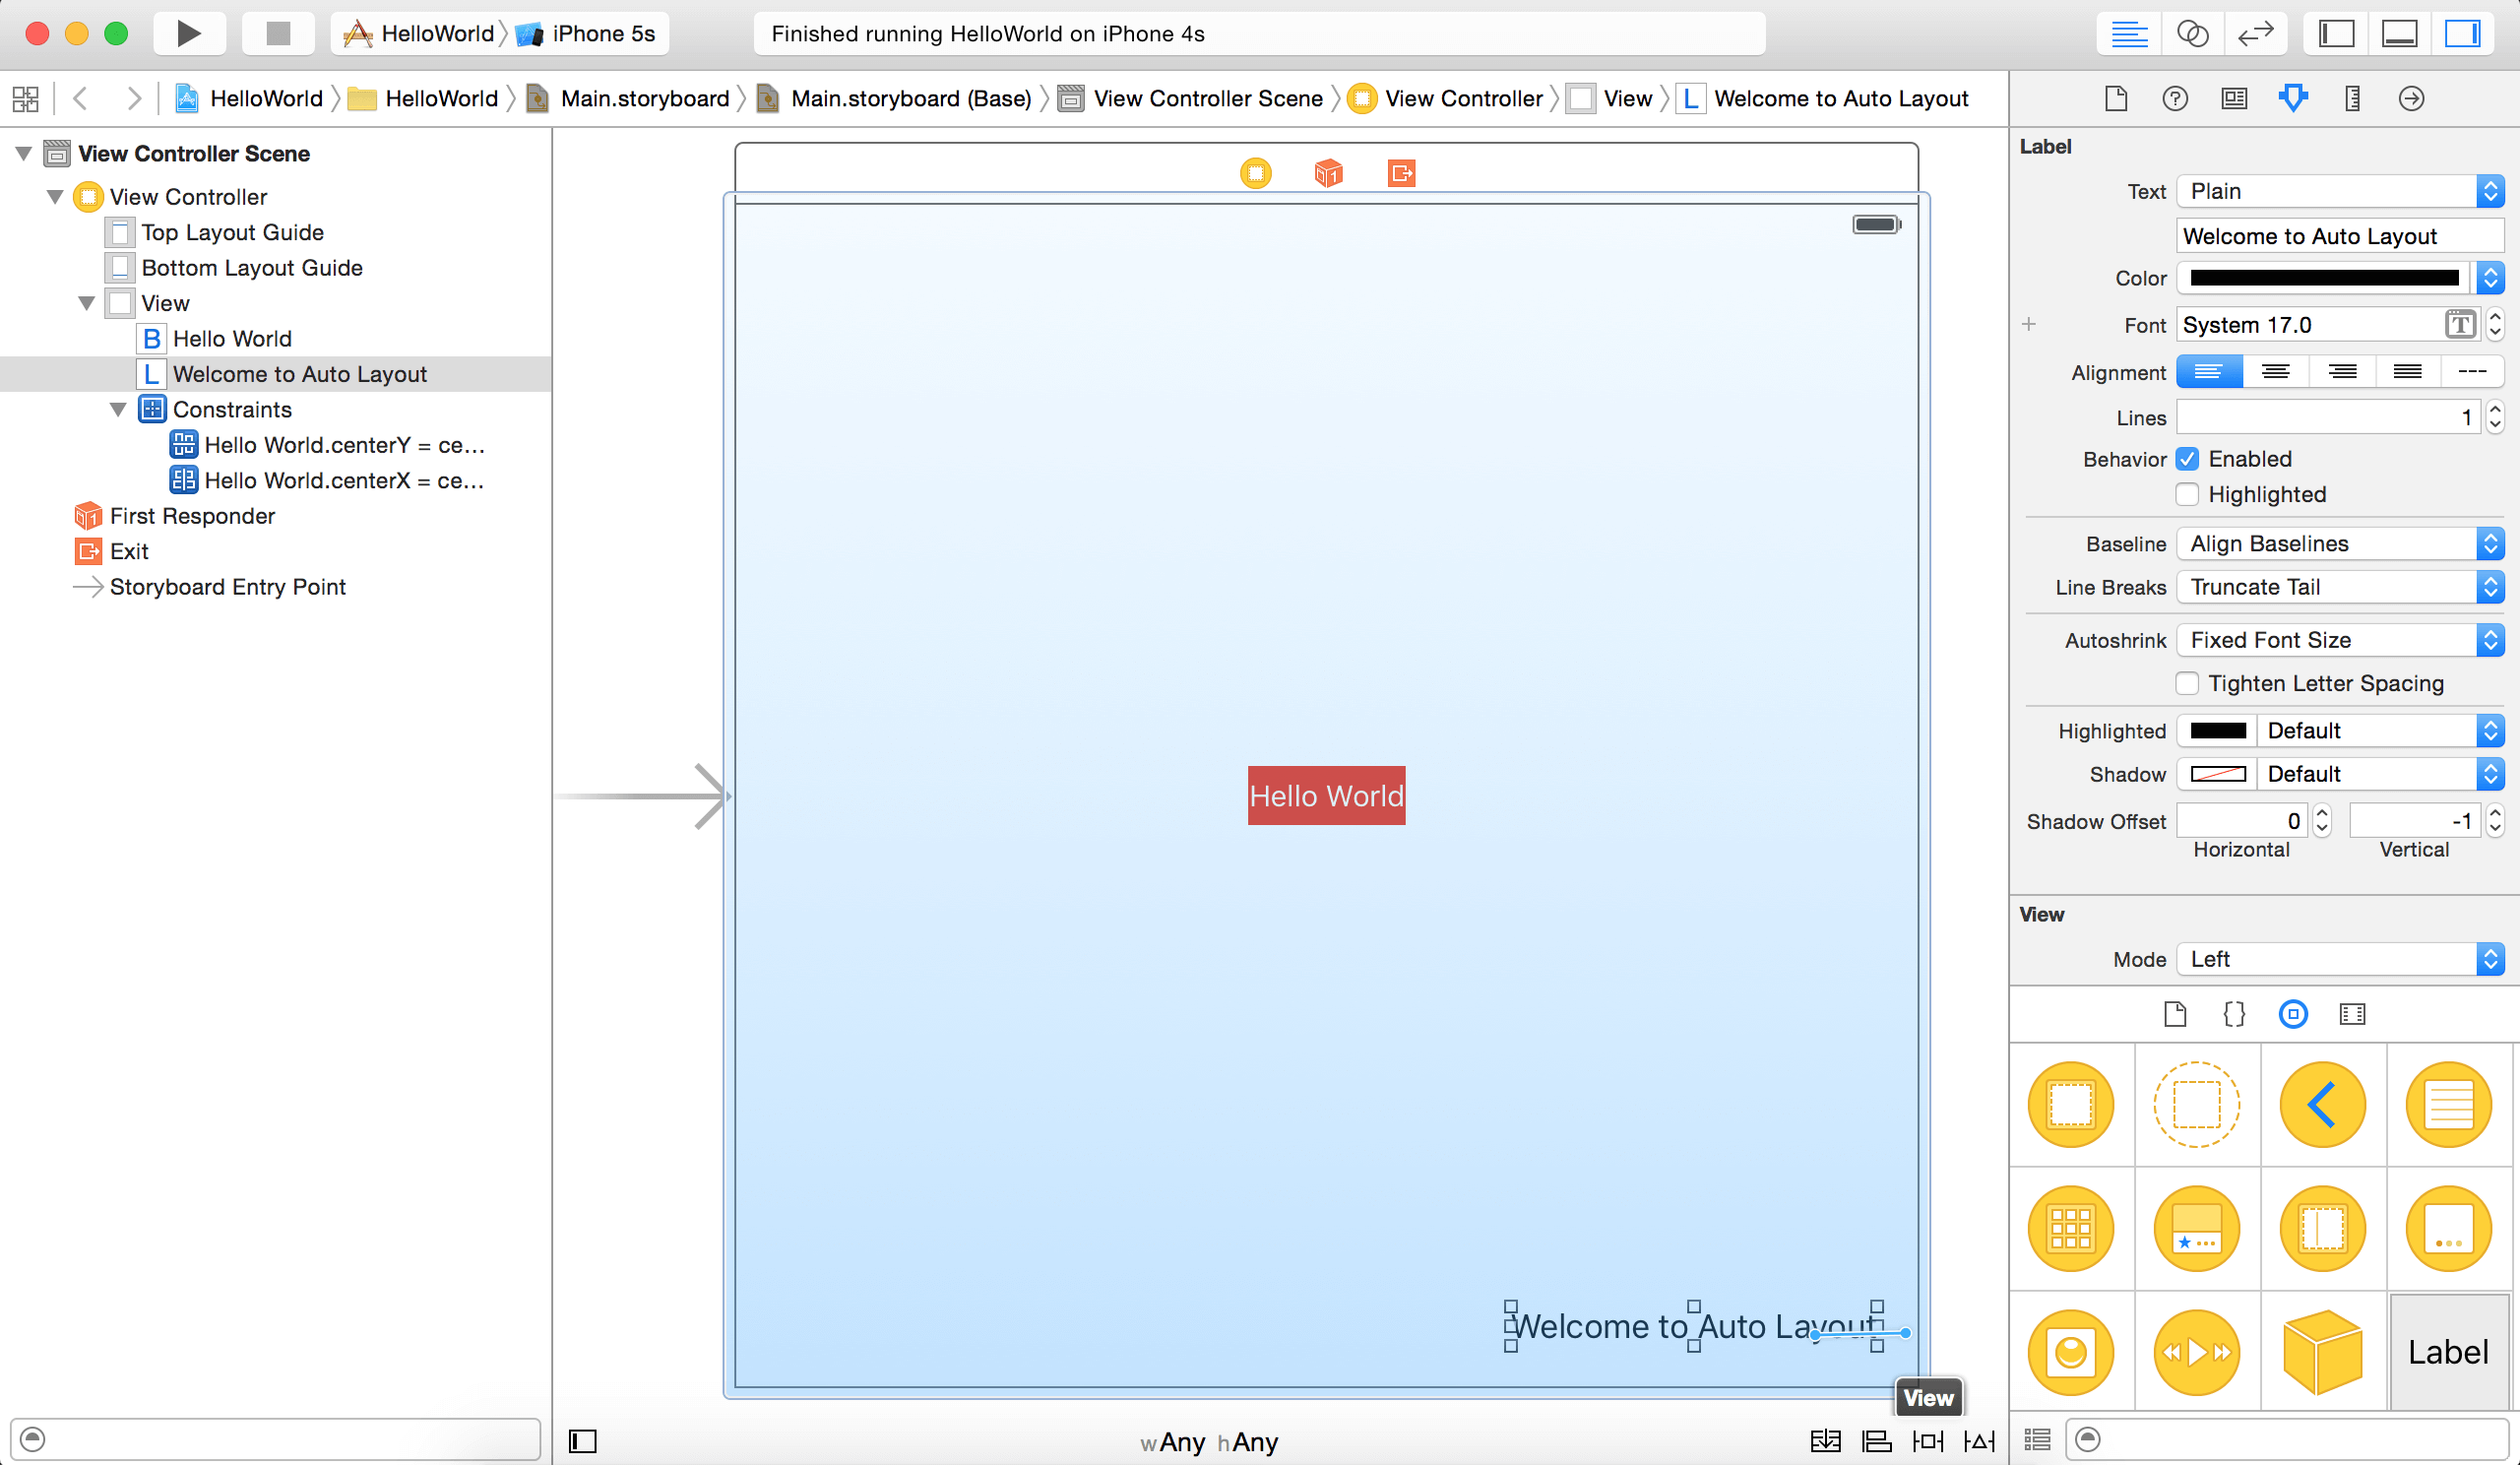Click the Run button in toolbar
This screenshot has width=2520, height=1465.
click(x=186, y=33)
